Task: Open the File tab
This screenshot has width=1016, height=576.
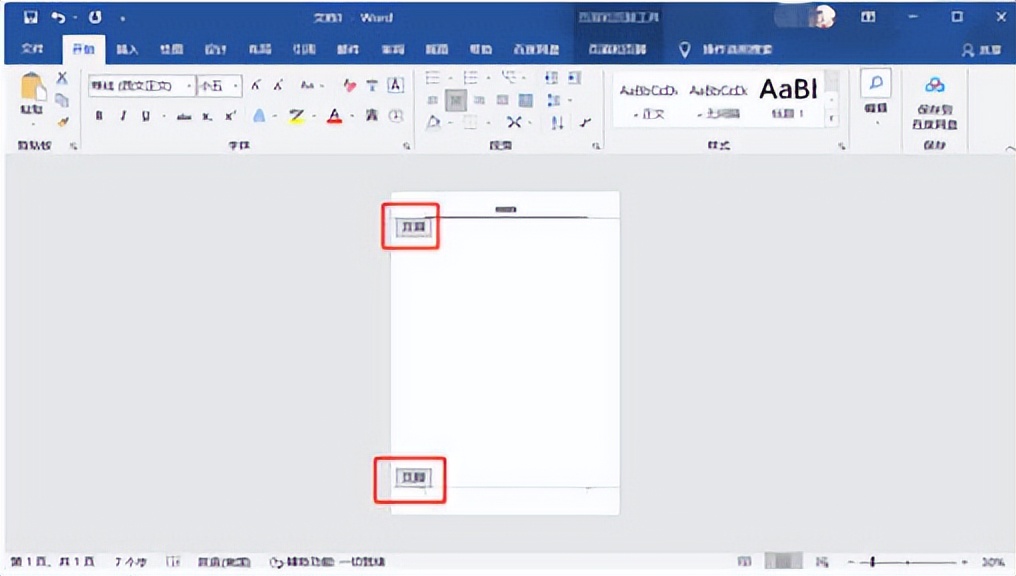Action: coord(32,49)
